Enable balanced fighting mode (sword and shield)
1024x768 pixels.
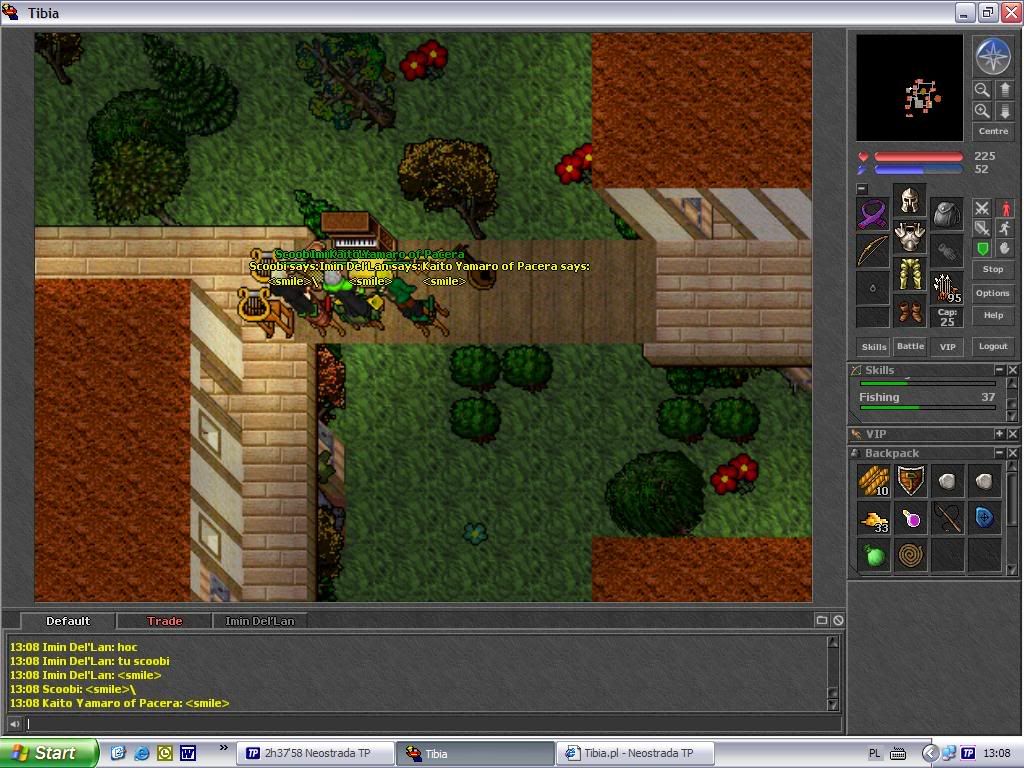(982, 229)
